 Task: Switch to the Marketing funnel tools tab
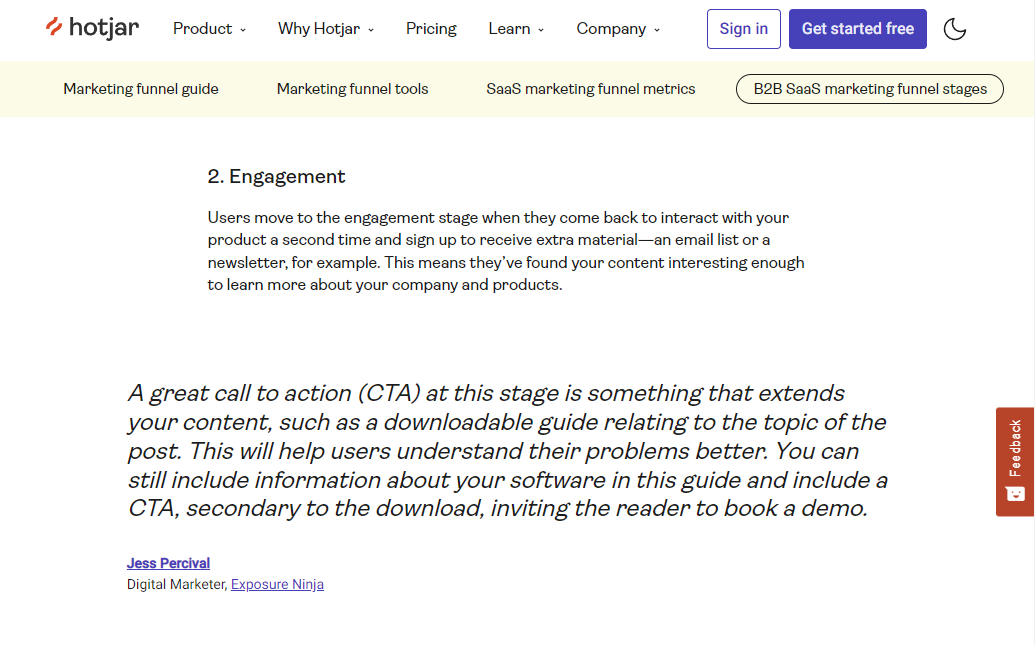352,89
